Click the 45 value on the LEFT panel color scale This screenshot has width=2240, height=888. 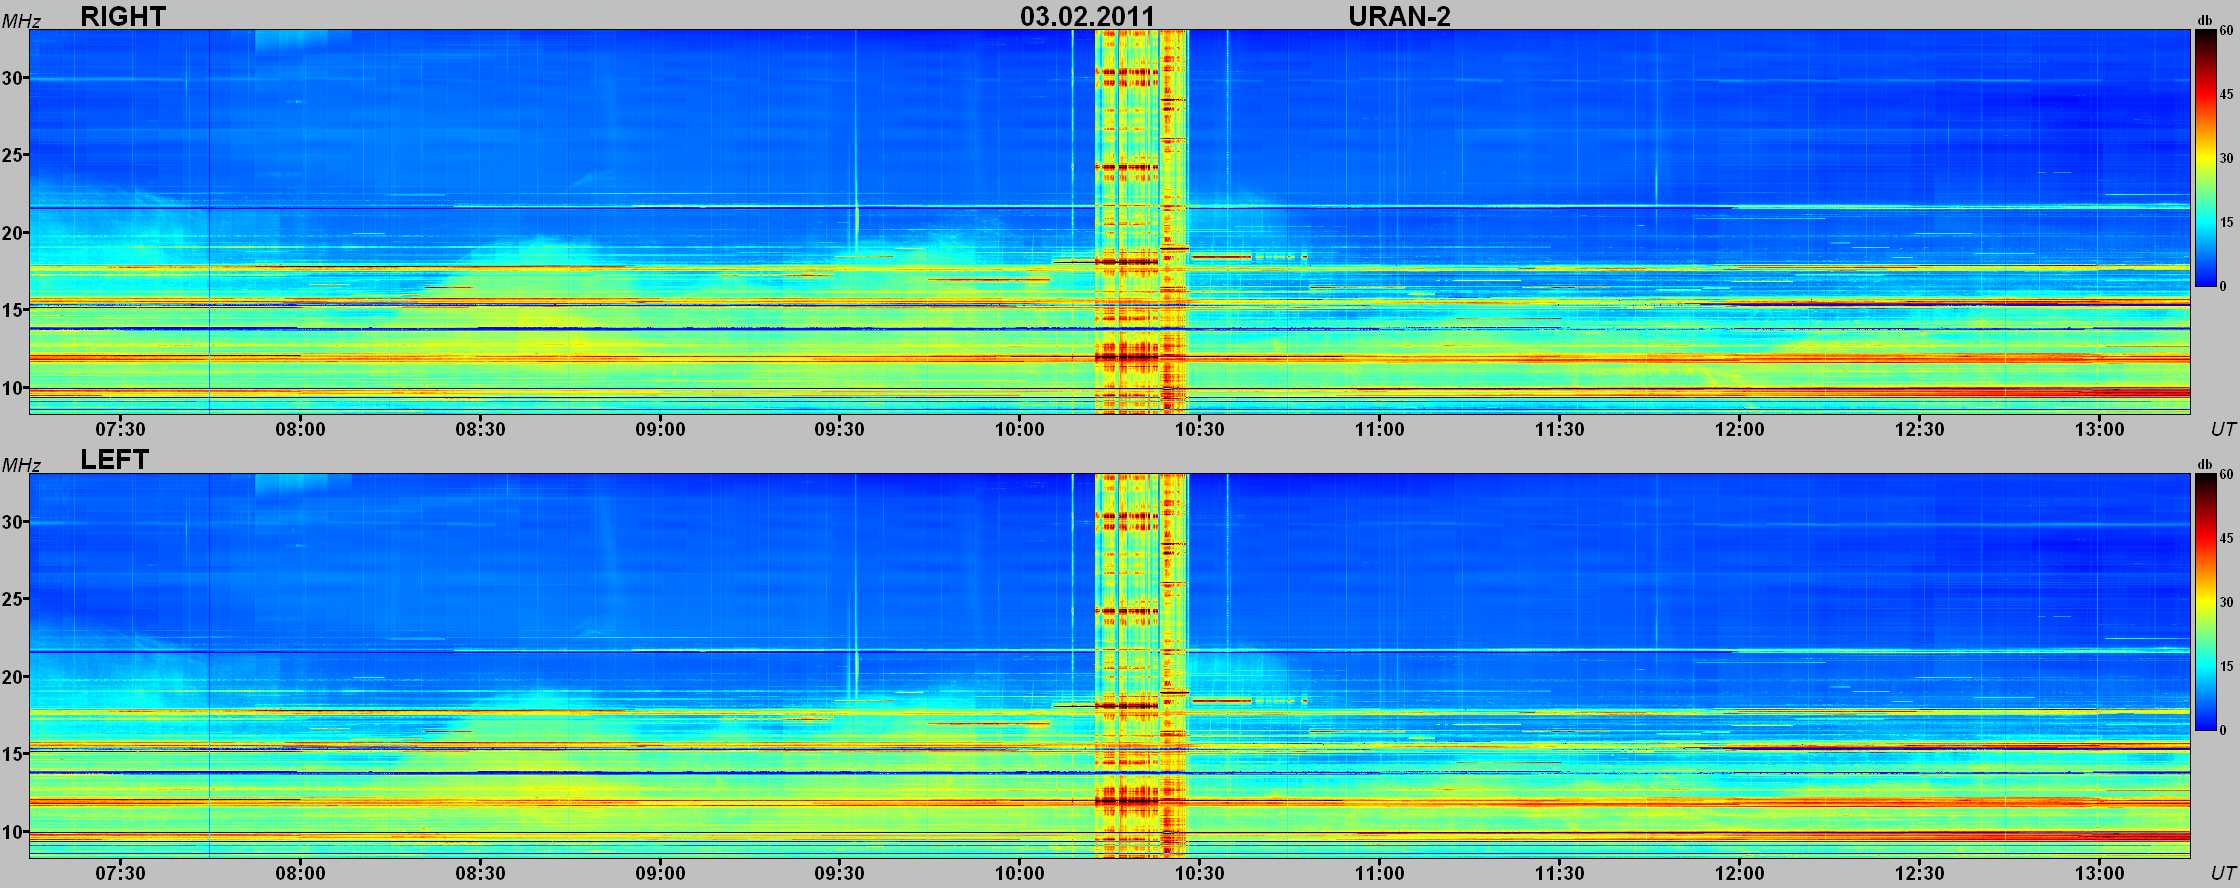click(2225, 539)
